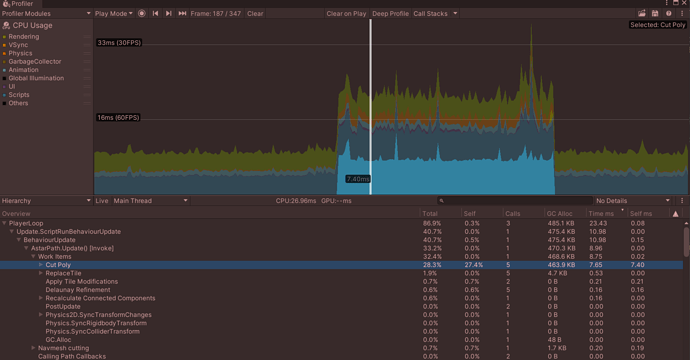Viewport: 690px width, 360px height.
Task: Sort by the GC Alloc column header
Action: coord(565,214)
